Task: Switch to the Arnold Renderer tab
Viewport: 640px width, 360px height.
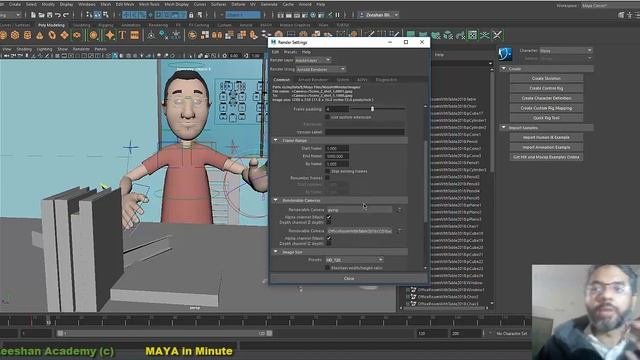Action: point(313,80)
